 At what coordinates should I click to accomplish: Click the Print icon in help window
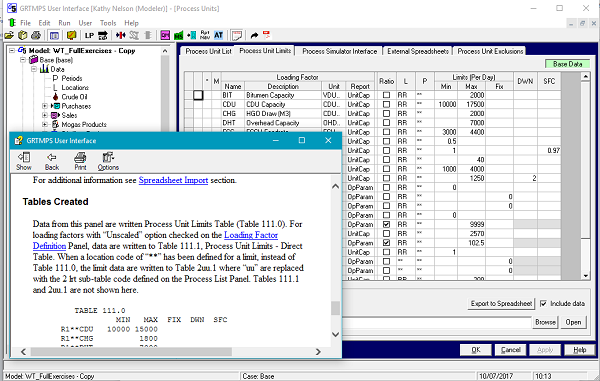pos(80,161)
